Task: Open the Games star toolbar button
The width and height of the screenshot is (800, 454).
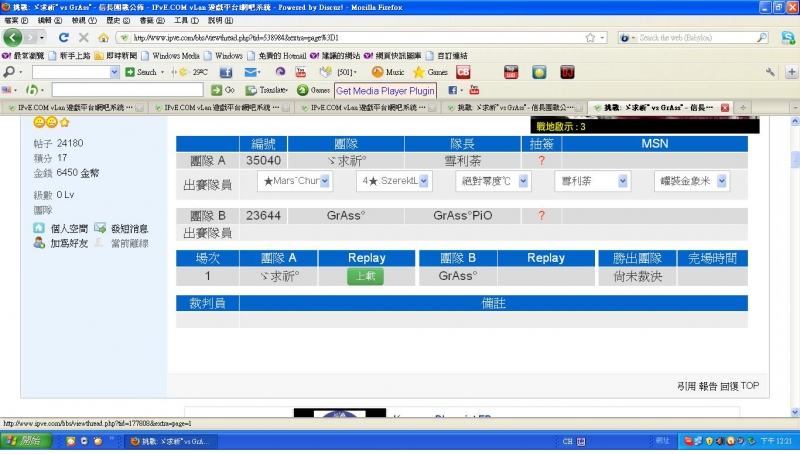Action: pos(430,72)
